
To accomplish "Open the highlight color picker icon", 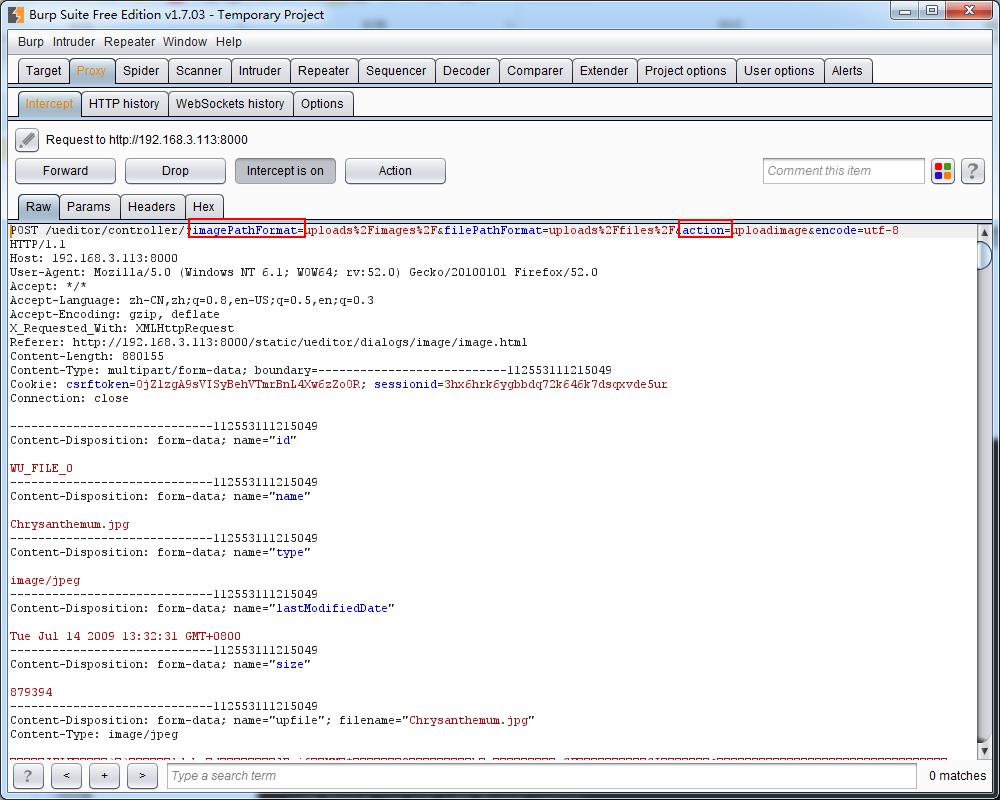I will 943,171.
